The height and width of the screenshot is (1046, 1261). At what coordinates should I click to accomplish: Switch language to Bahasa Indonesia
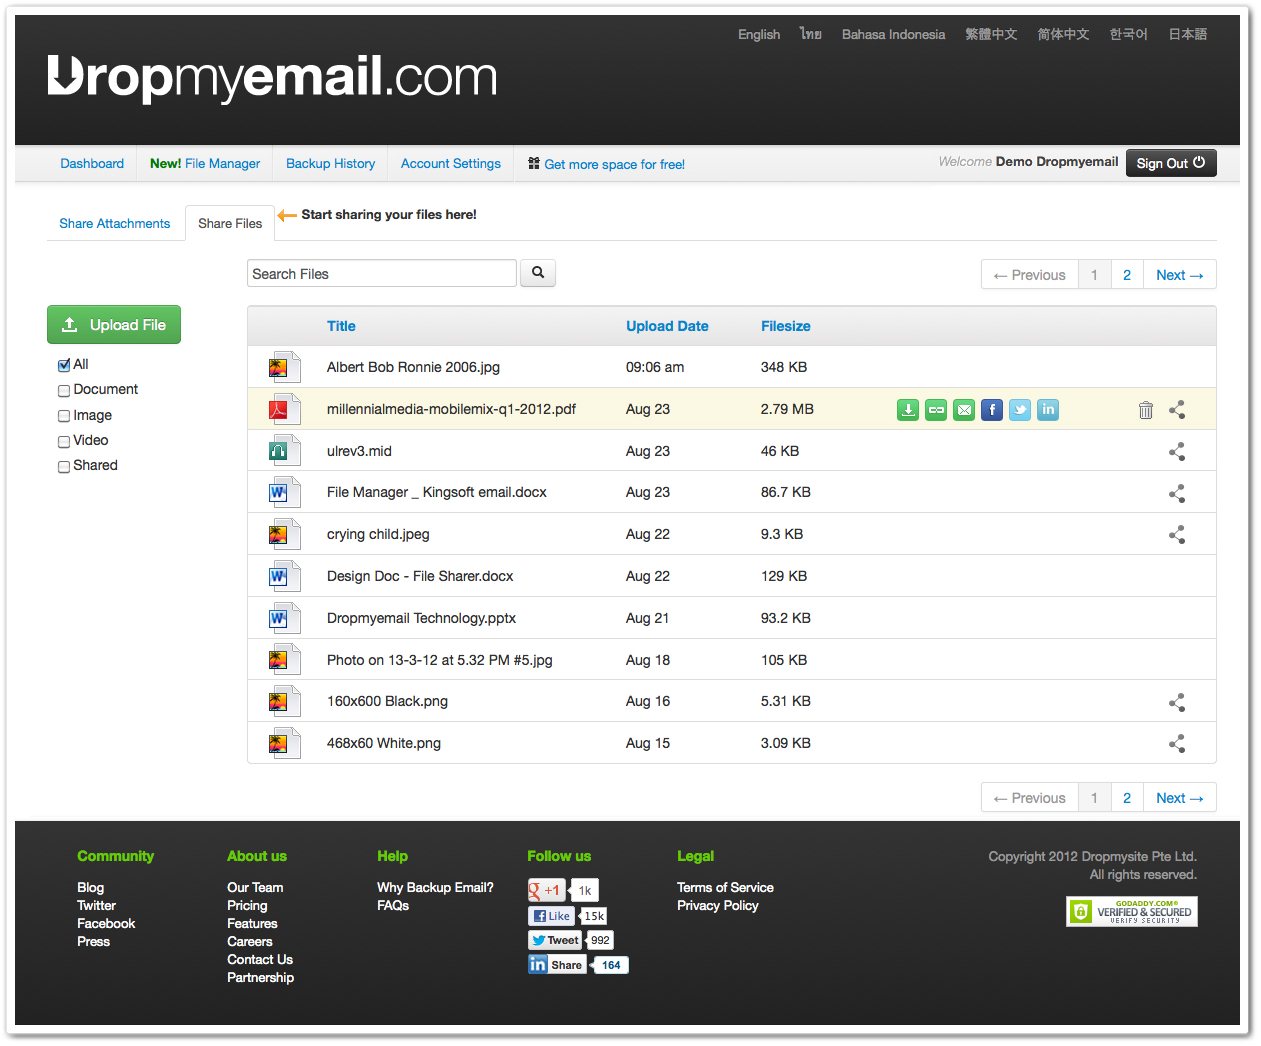pos(893,34)
